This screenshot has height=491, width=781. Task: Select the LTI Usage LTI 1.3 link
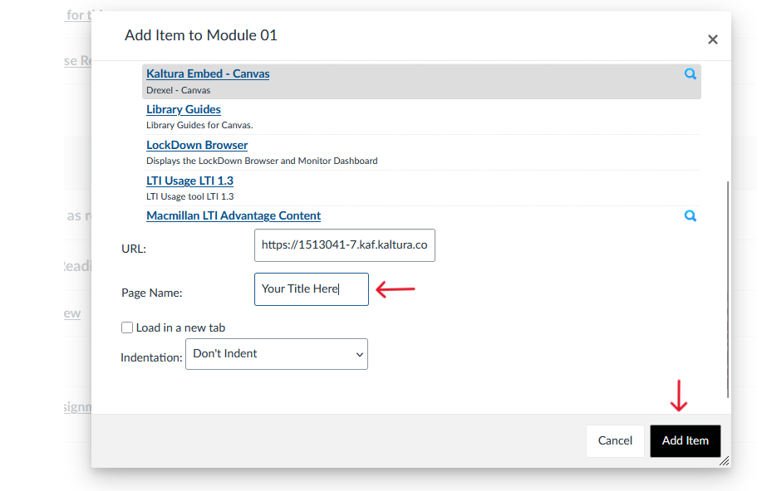[190, 181]
